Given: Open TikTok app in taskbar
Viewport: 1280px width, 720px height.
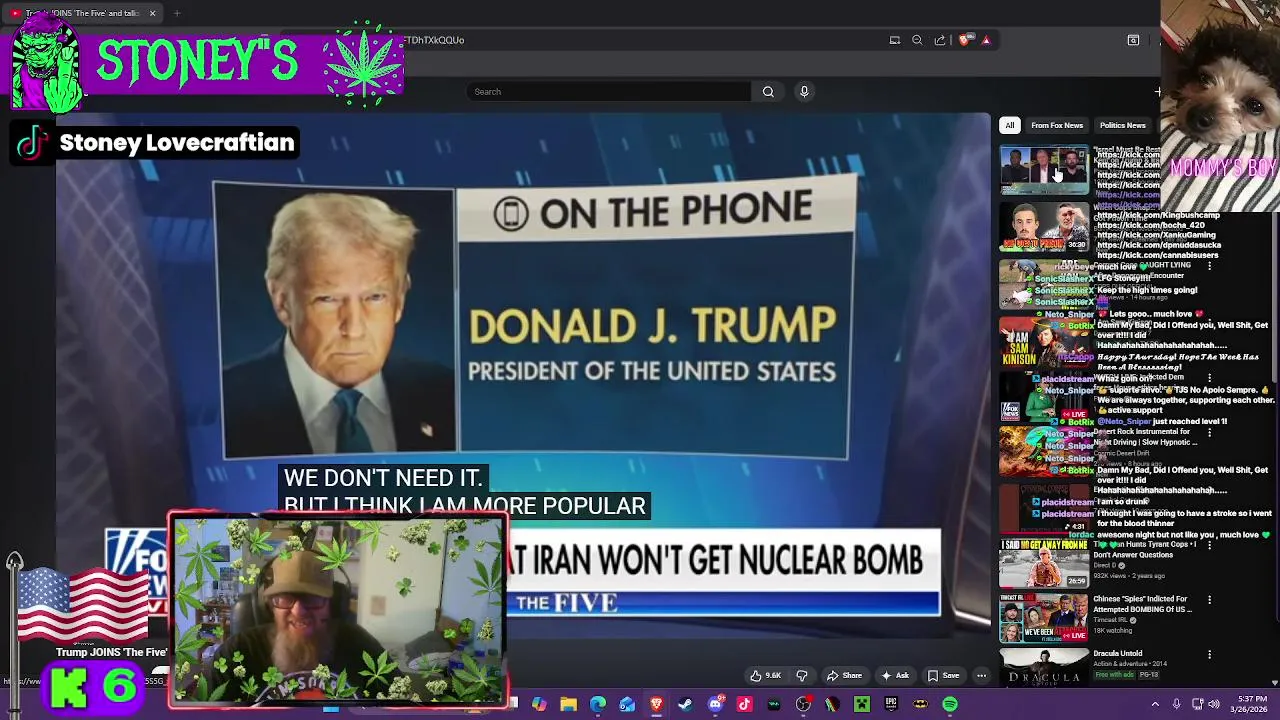Looking at the screenshot, I should tap(744, 704).
